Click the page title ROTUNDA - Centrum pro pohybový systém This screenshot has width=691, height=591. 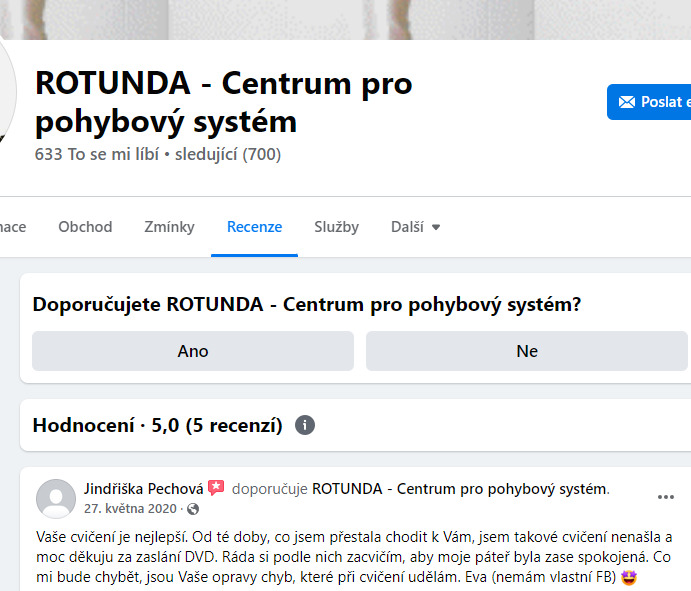[224, 102]
